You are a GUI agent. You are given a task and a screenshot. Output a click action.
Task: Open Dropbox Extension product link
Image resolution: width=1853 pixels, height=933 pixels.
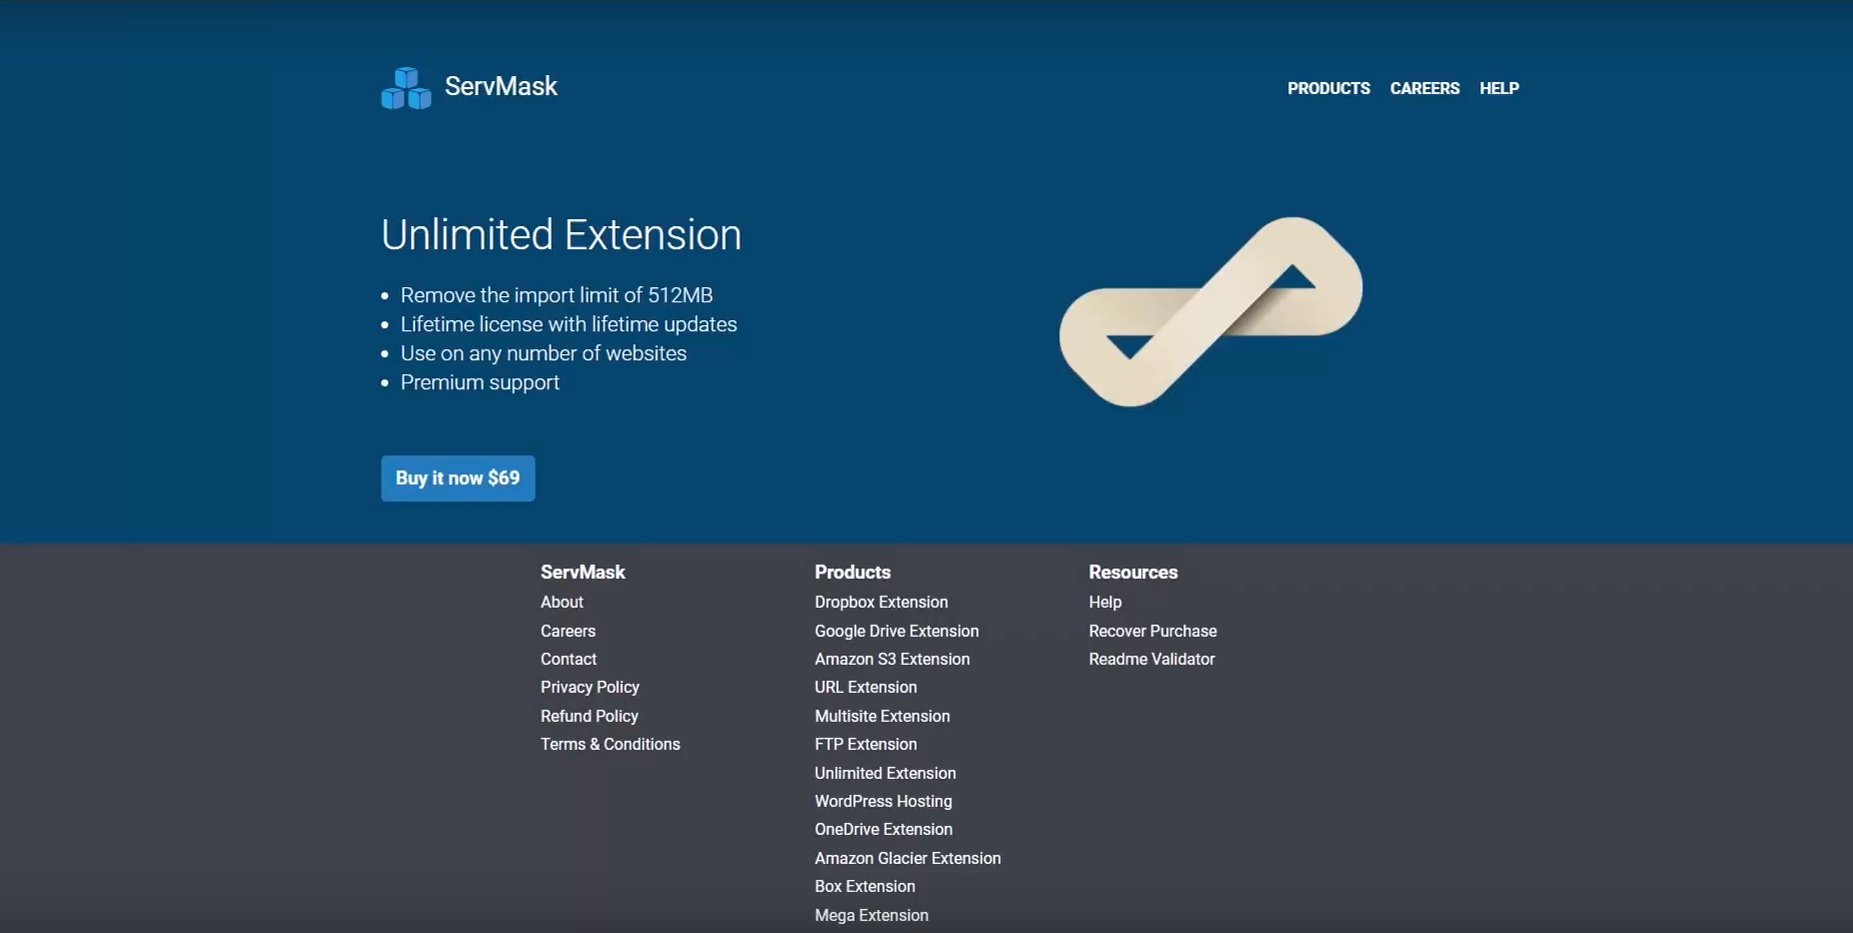coord(881,602)
